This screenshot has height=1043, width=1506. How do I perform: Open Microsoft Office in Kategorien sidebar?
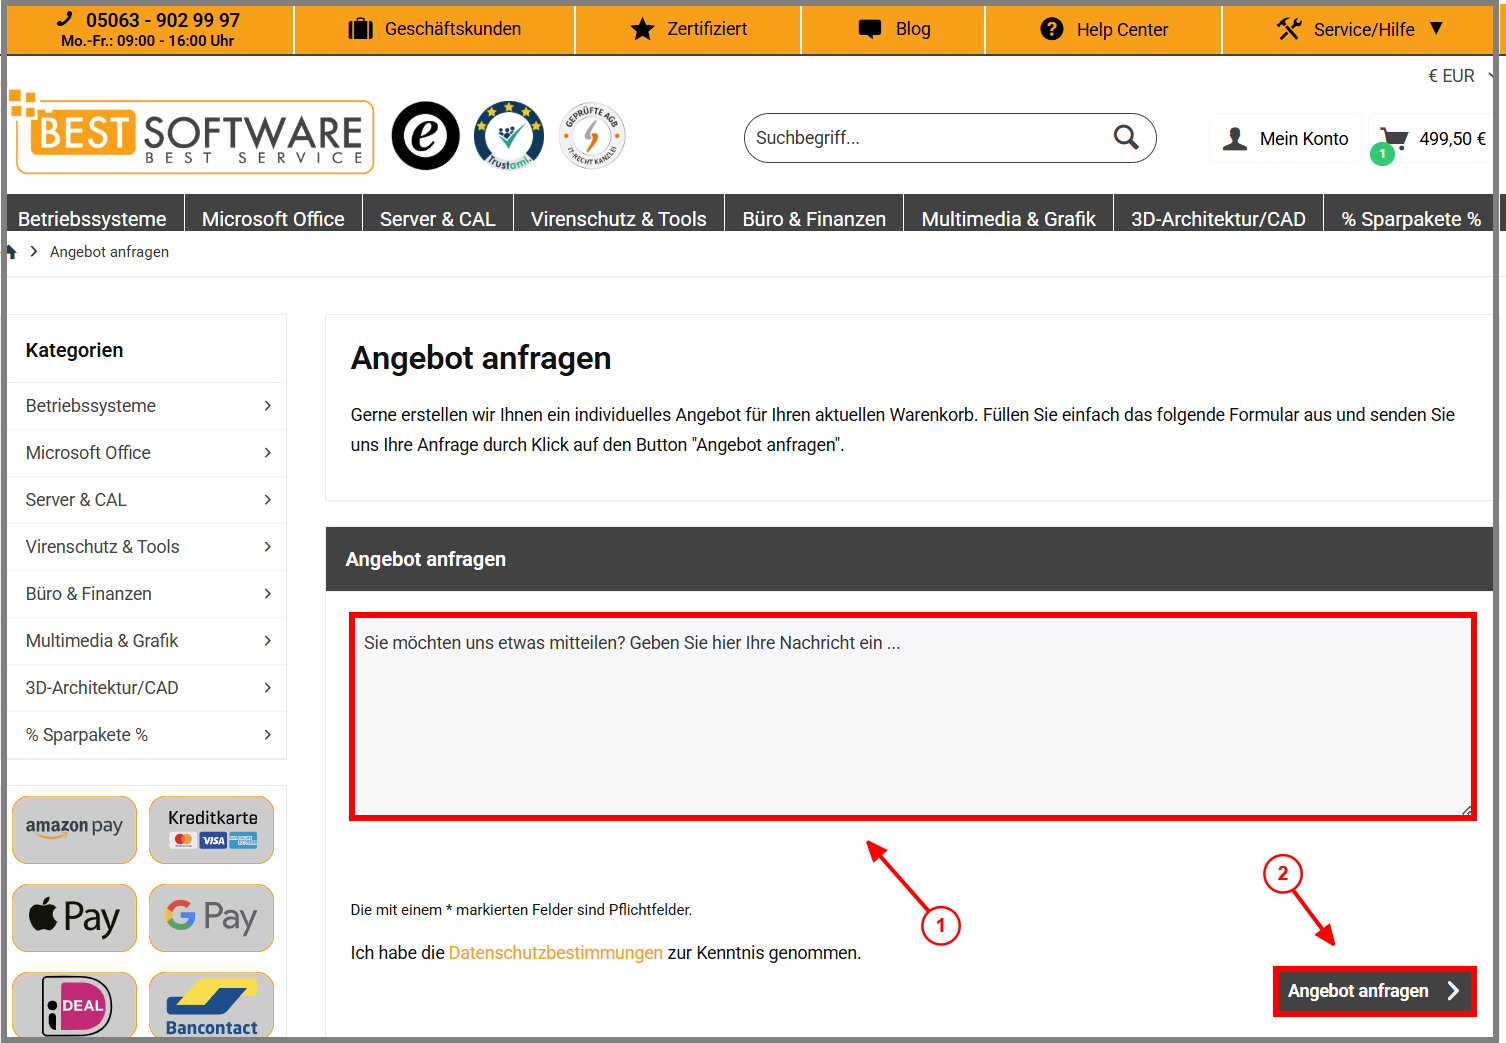147,452
